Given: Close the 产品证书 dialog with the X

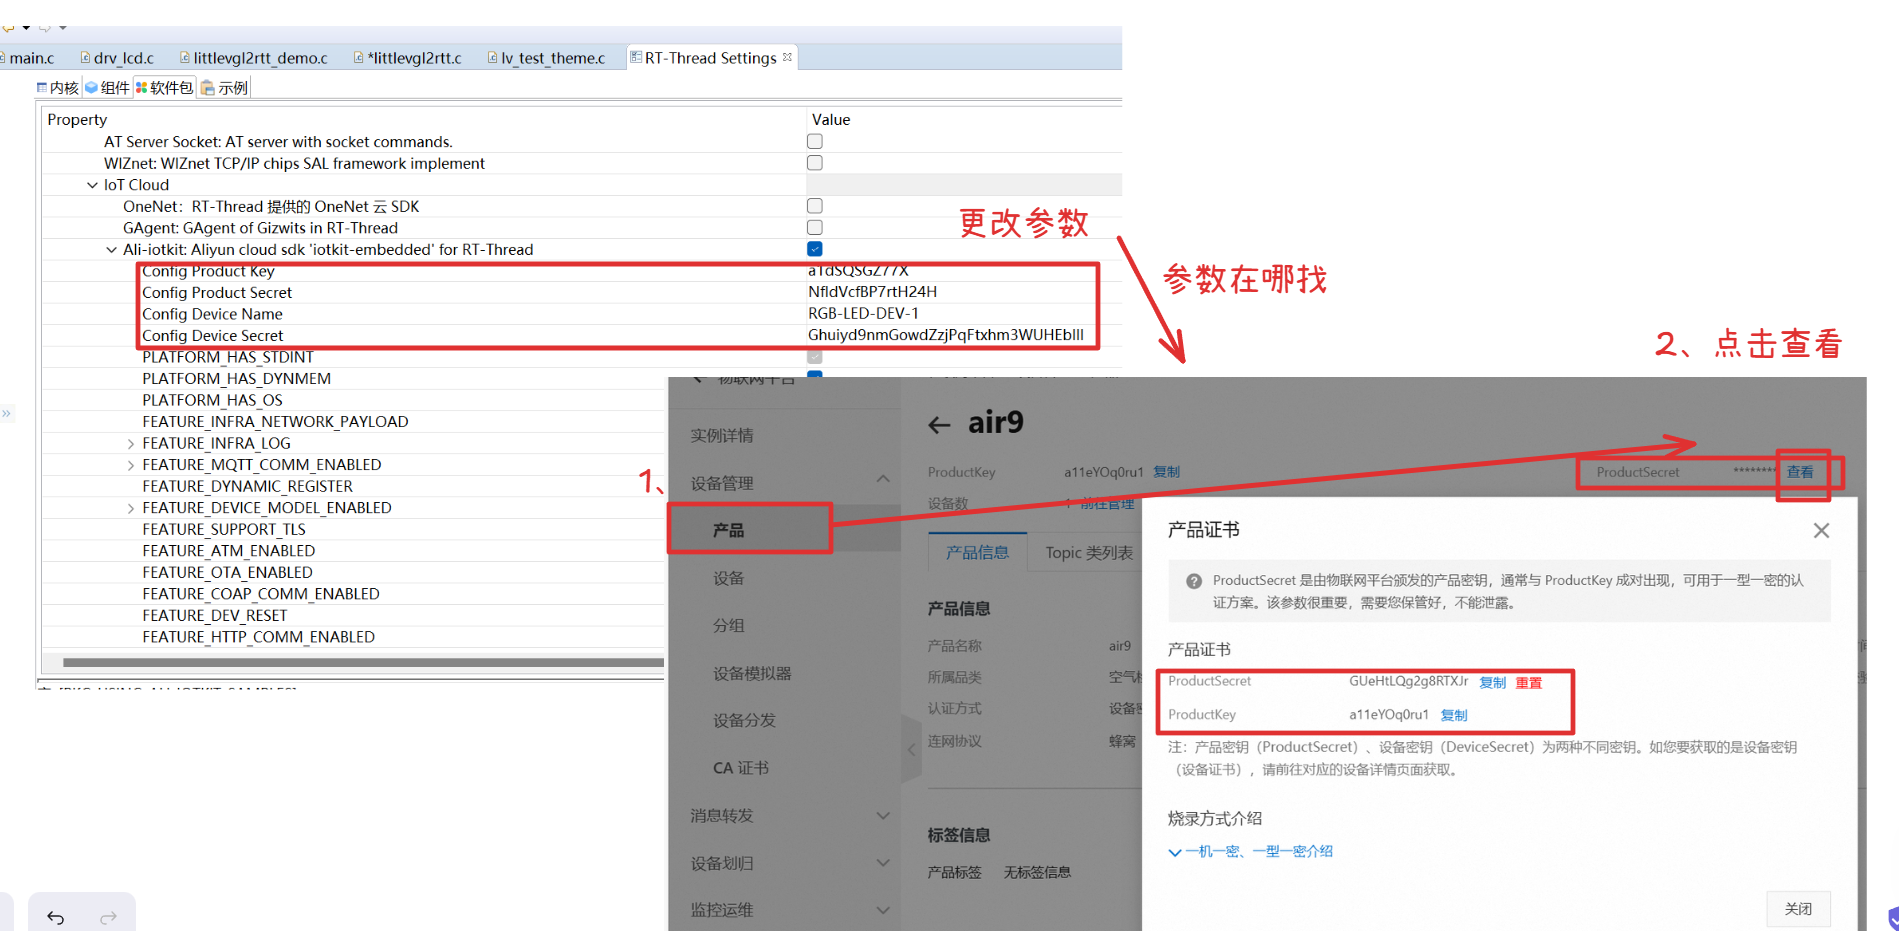Looking at the screenshot, I should tap(1821, 531).
